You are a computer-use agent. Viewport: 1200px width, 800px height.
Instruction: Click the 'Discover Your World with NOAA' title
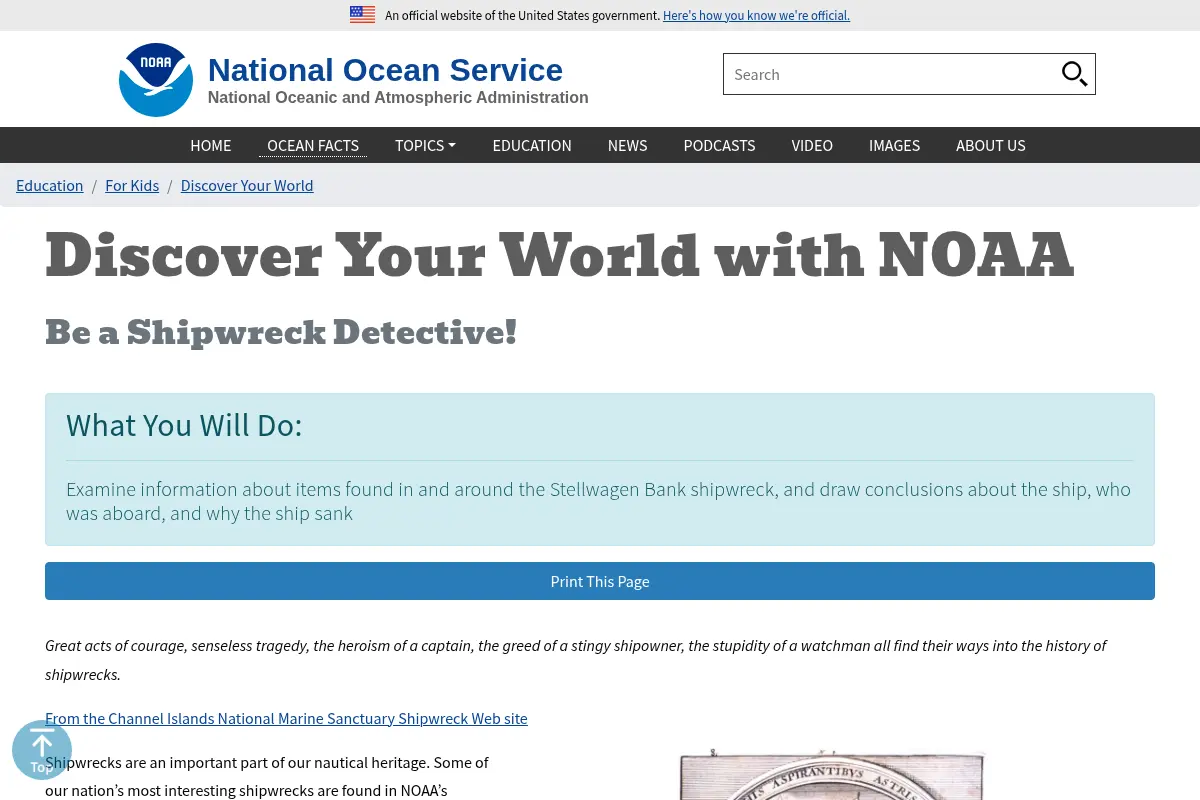559,255
